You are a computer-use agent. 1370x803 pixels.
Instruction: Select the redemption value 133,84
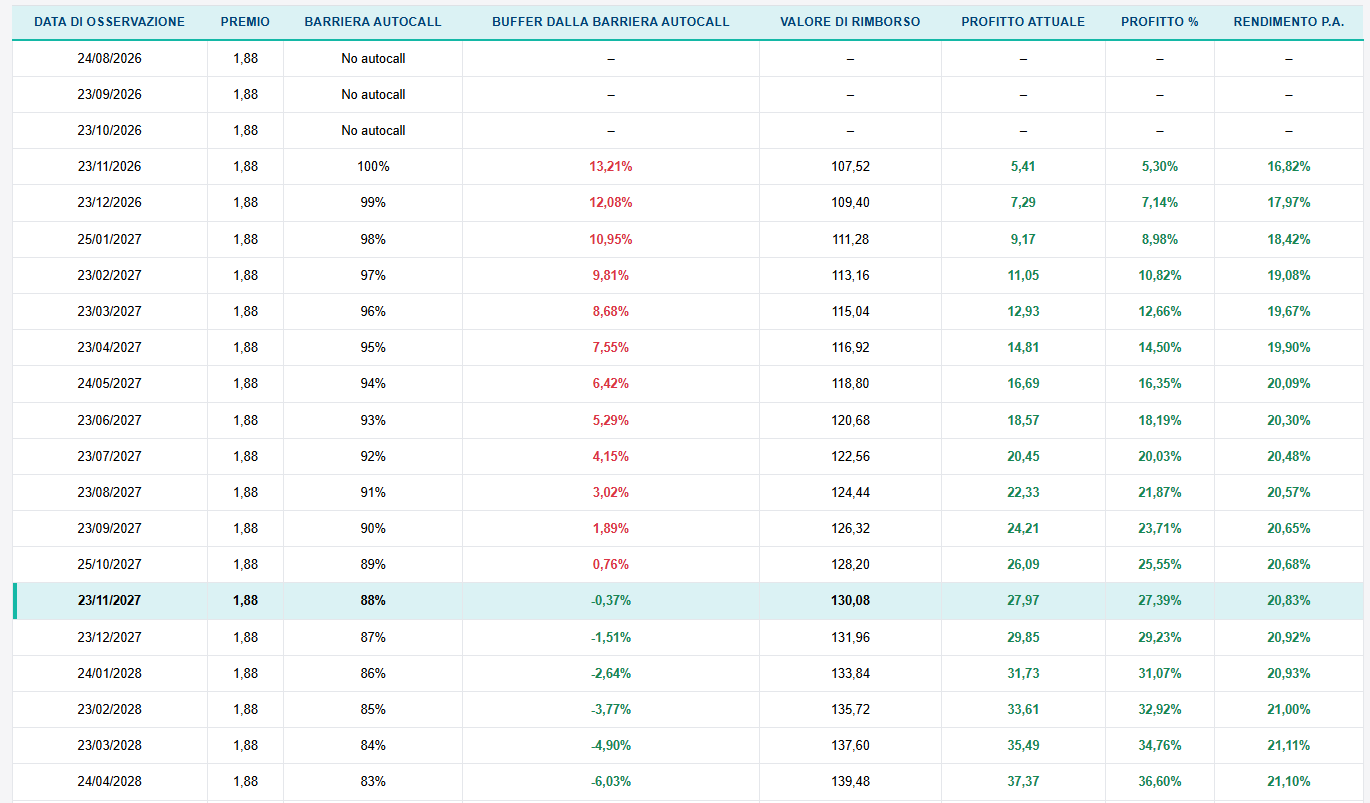pos(850,673)
